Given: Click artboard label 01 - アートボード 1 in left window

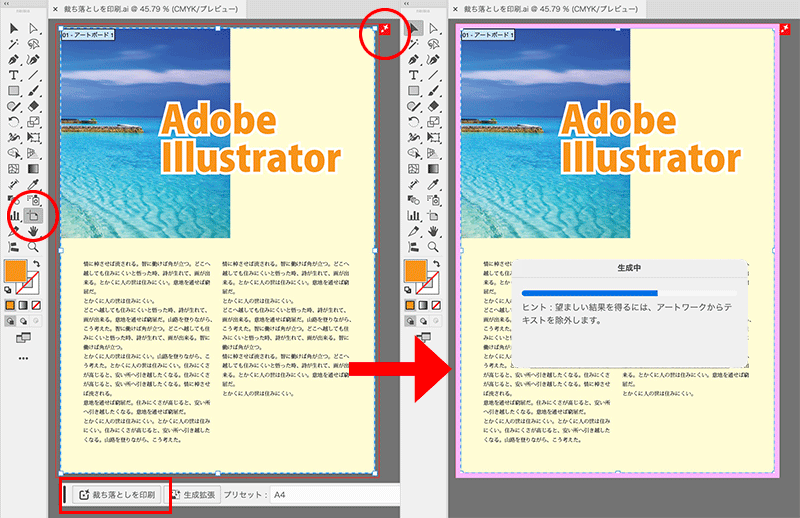Looking at the screenshot, I should point(88,35).
